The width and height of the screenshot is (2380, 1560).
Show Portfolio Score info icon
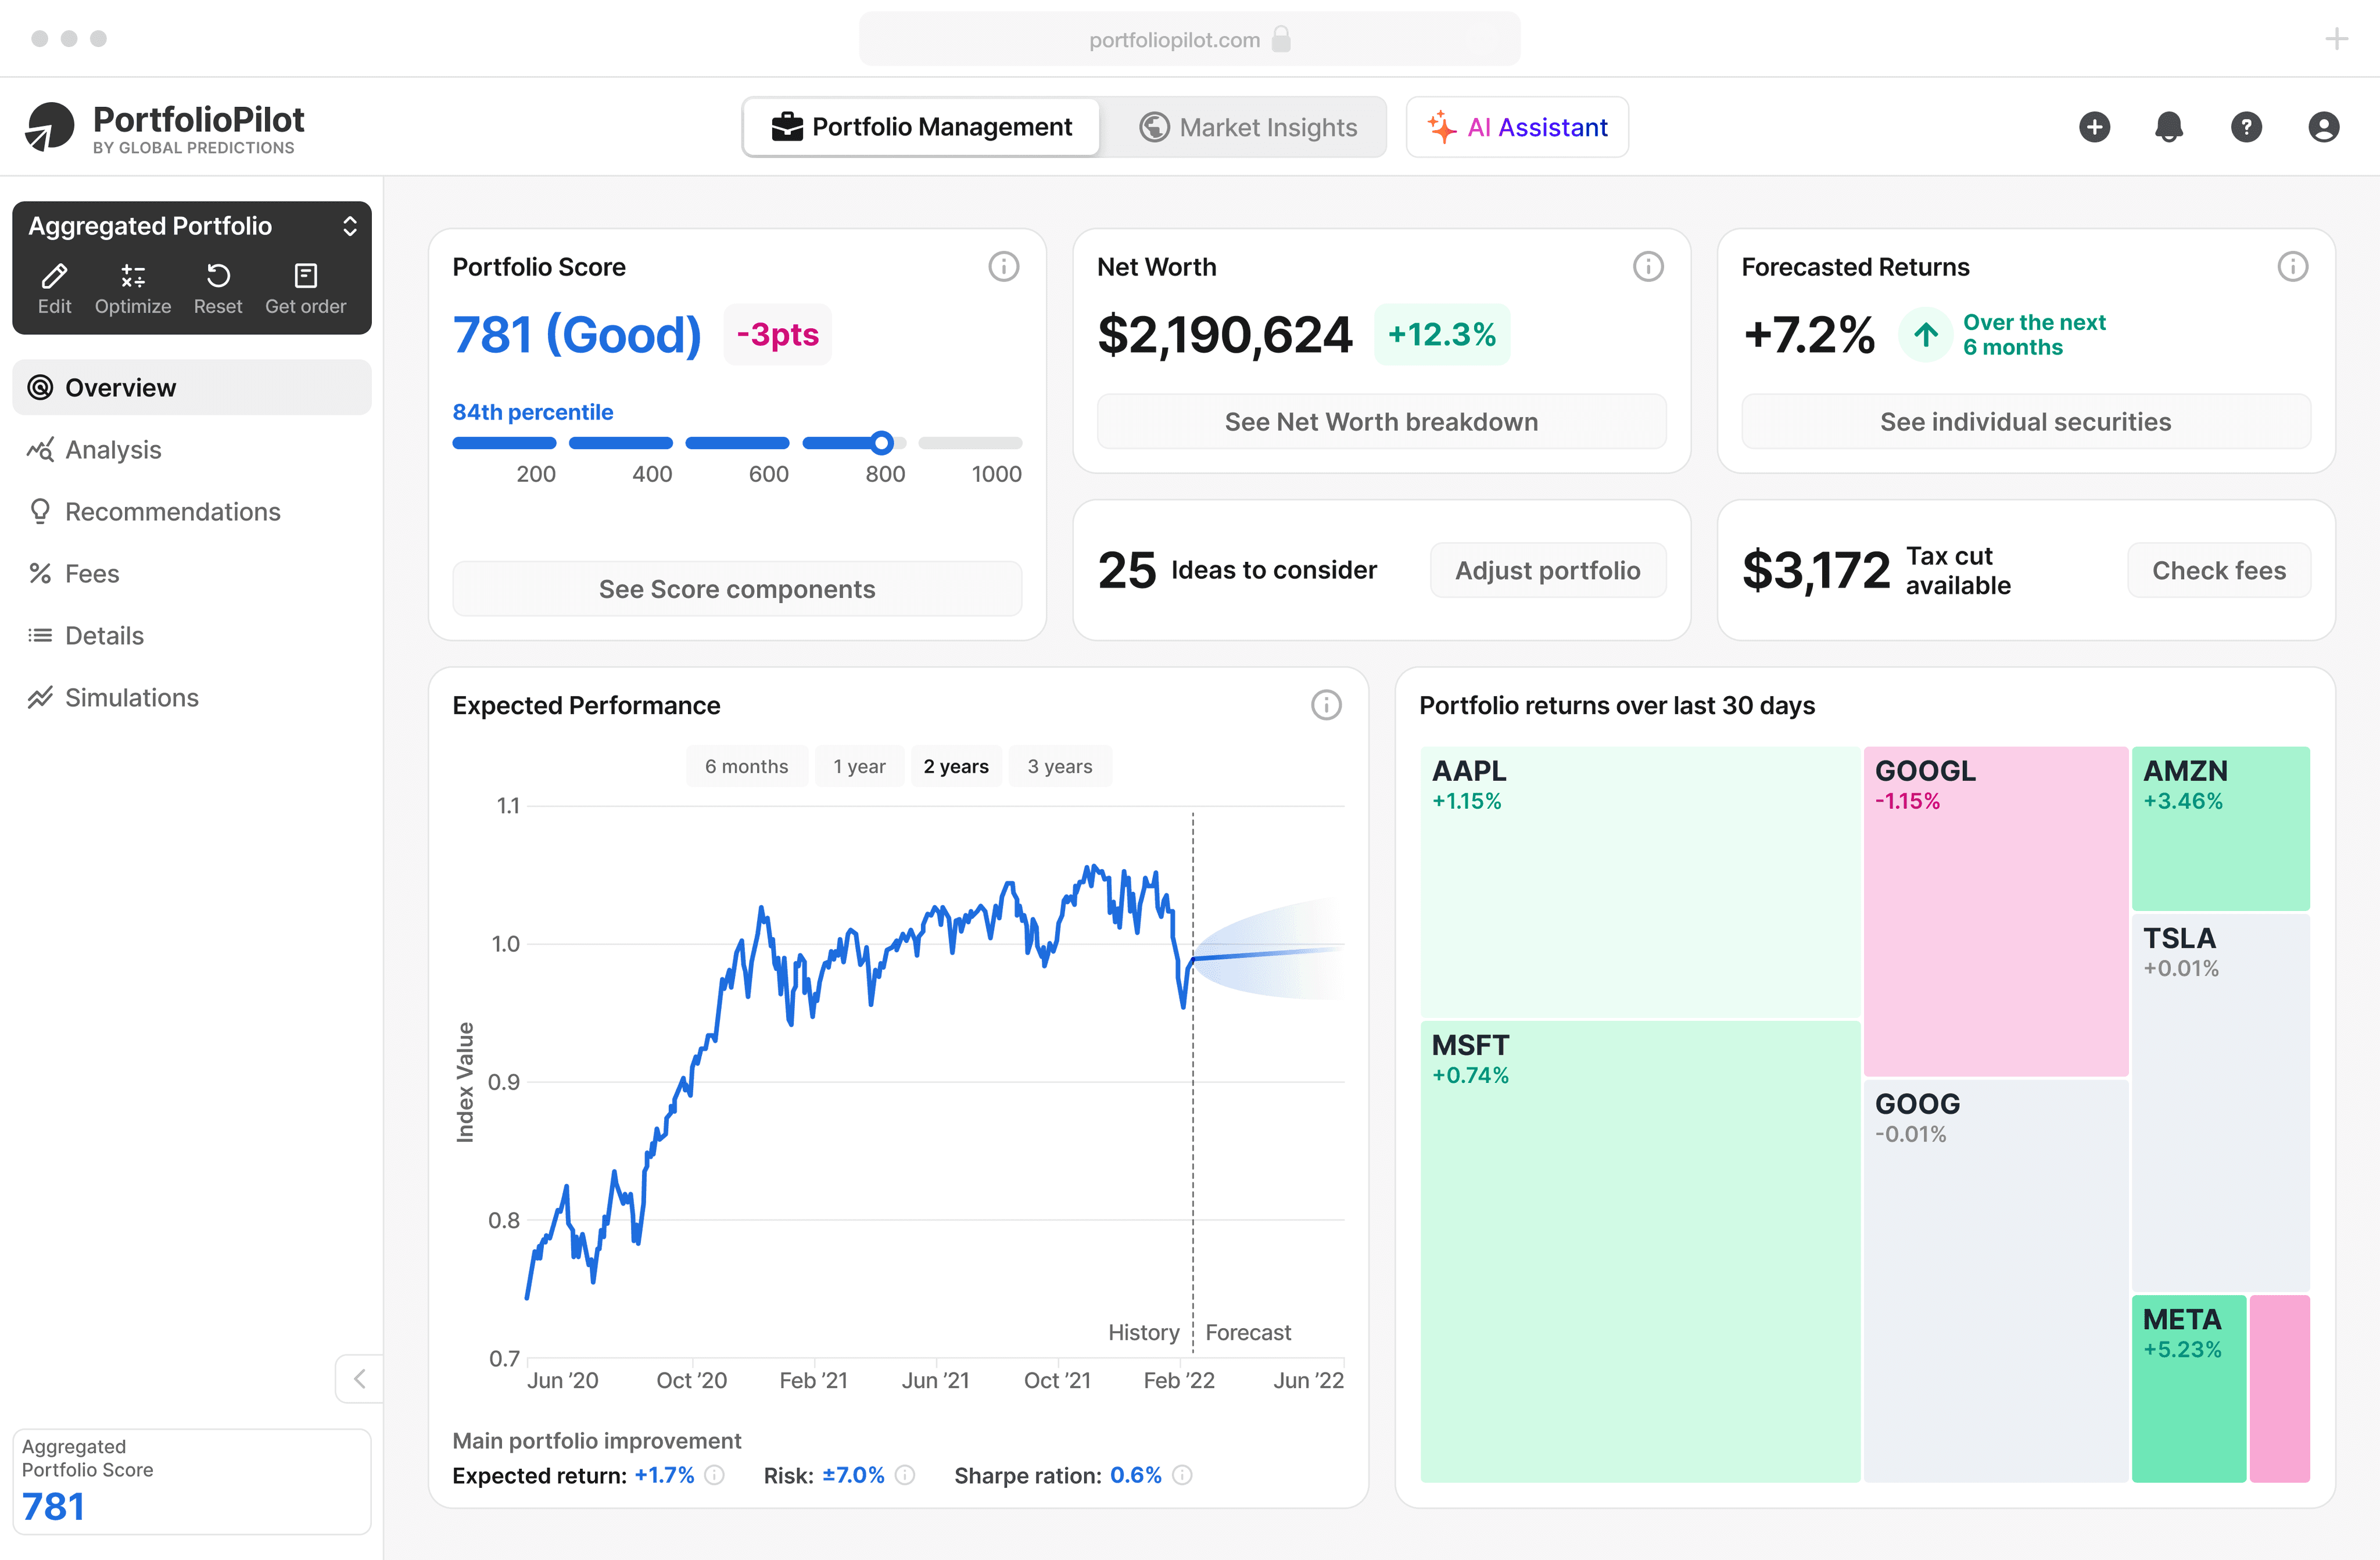(x=1003, y=267)
